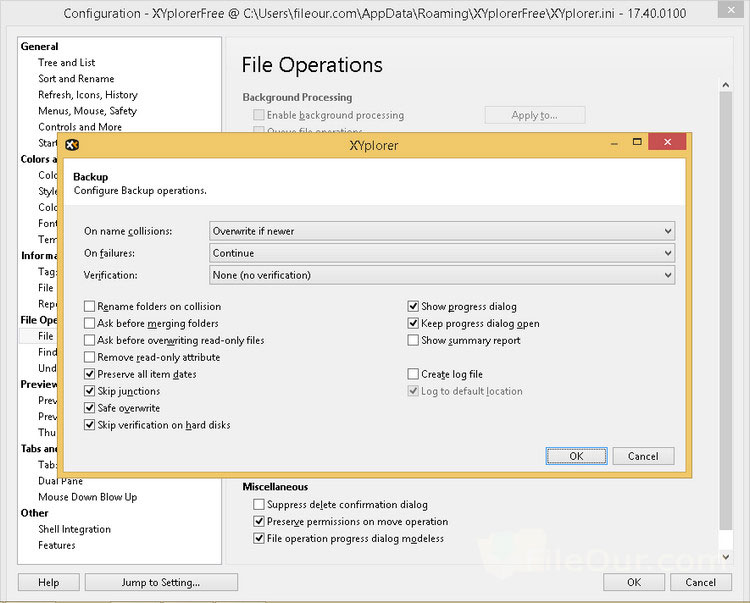Select Sort and Rename category
The width and height of the screenshot is (750, 603).
(x=76, y=78)
